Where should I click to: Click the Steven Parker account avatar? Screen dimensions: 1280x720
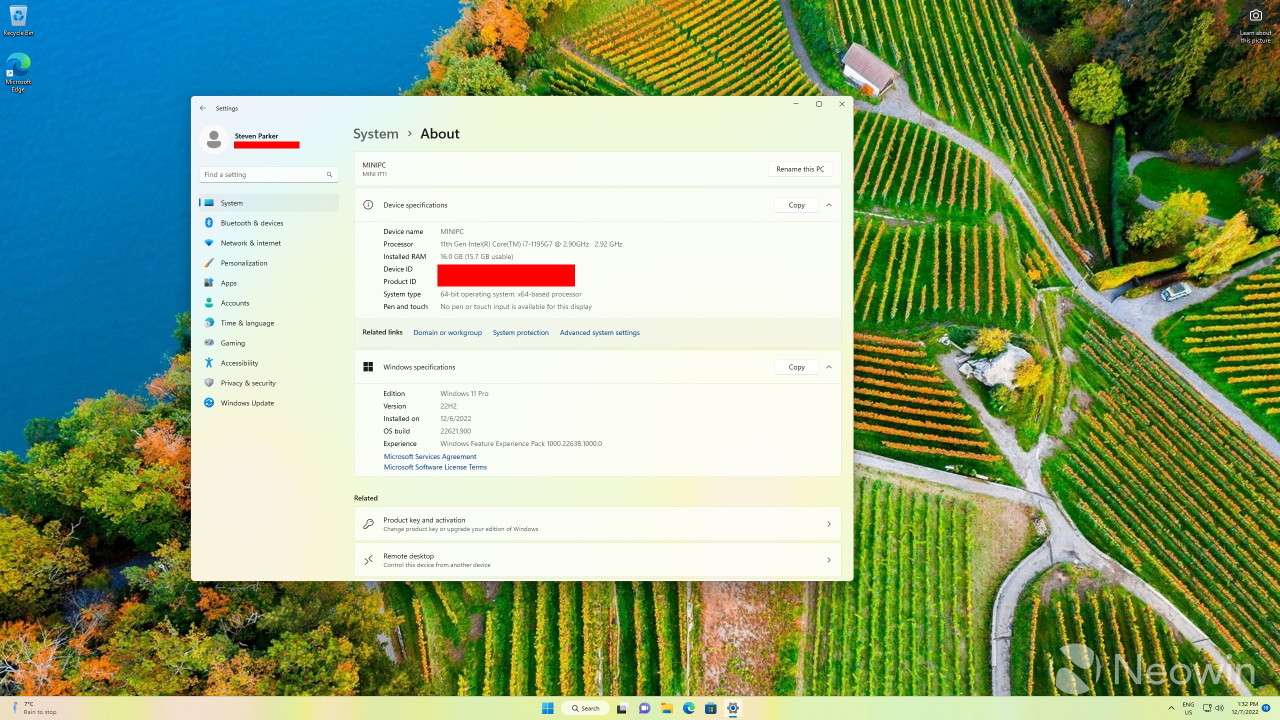pyautogui.click(x=214, y=140)
